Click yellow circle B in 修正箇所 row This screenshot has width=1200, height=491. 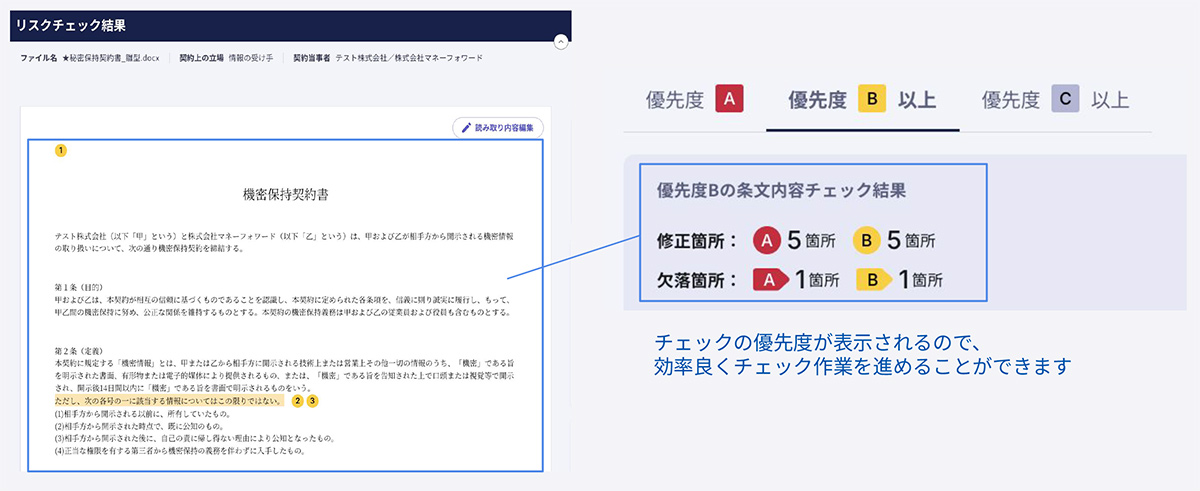[x=868, y=241]
